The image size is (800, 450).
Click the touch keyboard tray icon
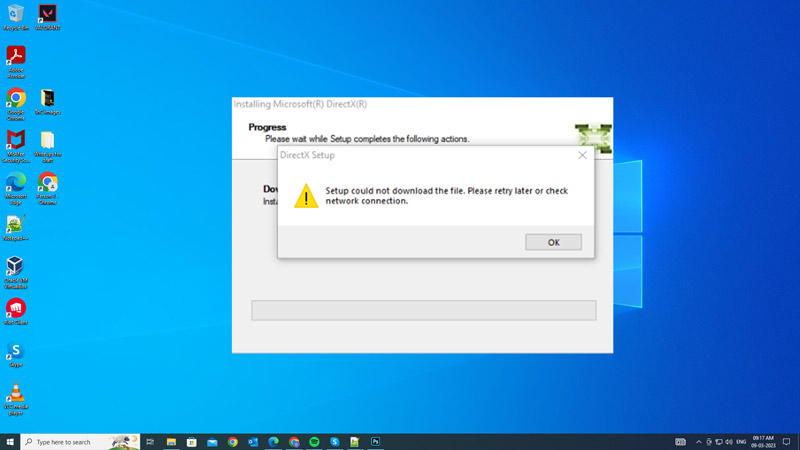coord(681,442)
